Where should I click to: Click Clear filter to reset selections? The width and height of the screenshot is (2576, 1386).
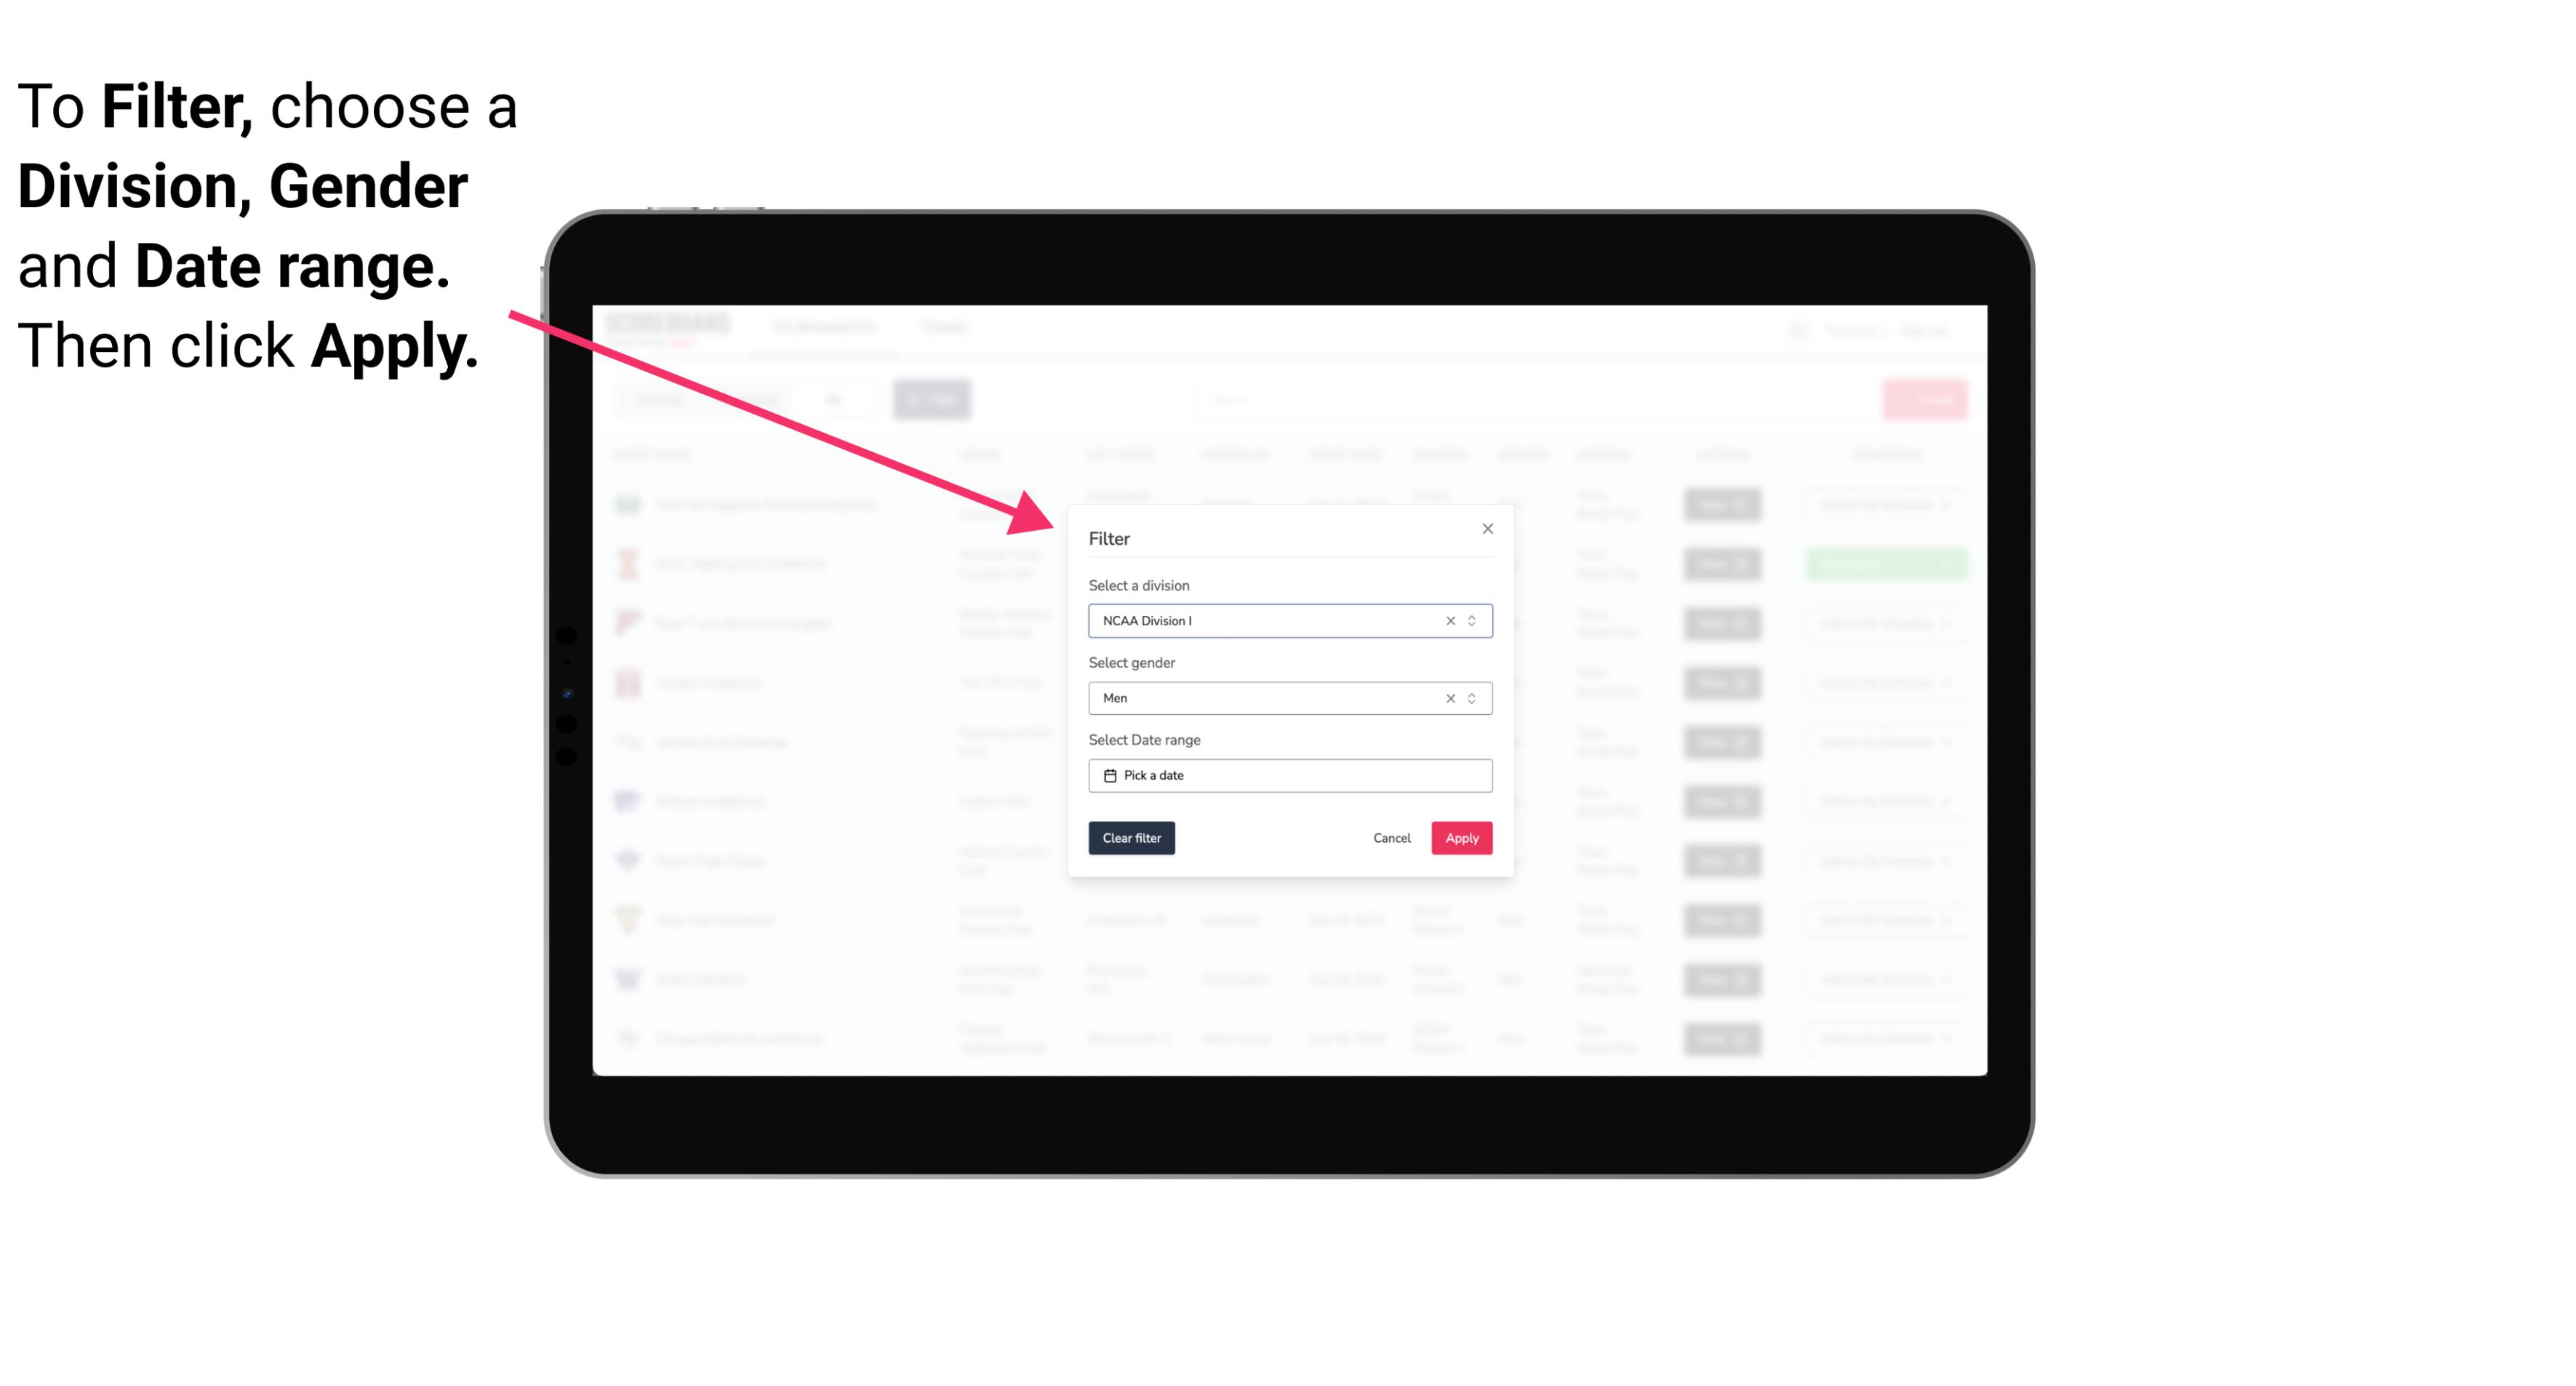[1132, 838]
